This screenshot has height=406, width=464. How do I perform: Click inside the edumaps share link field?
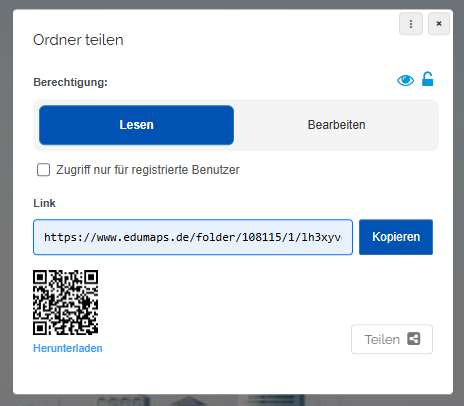pos(193,237)
